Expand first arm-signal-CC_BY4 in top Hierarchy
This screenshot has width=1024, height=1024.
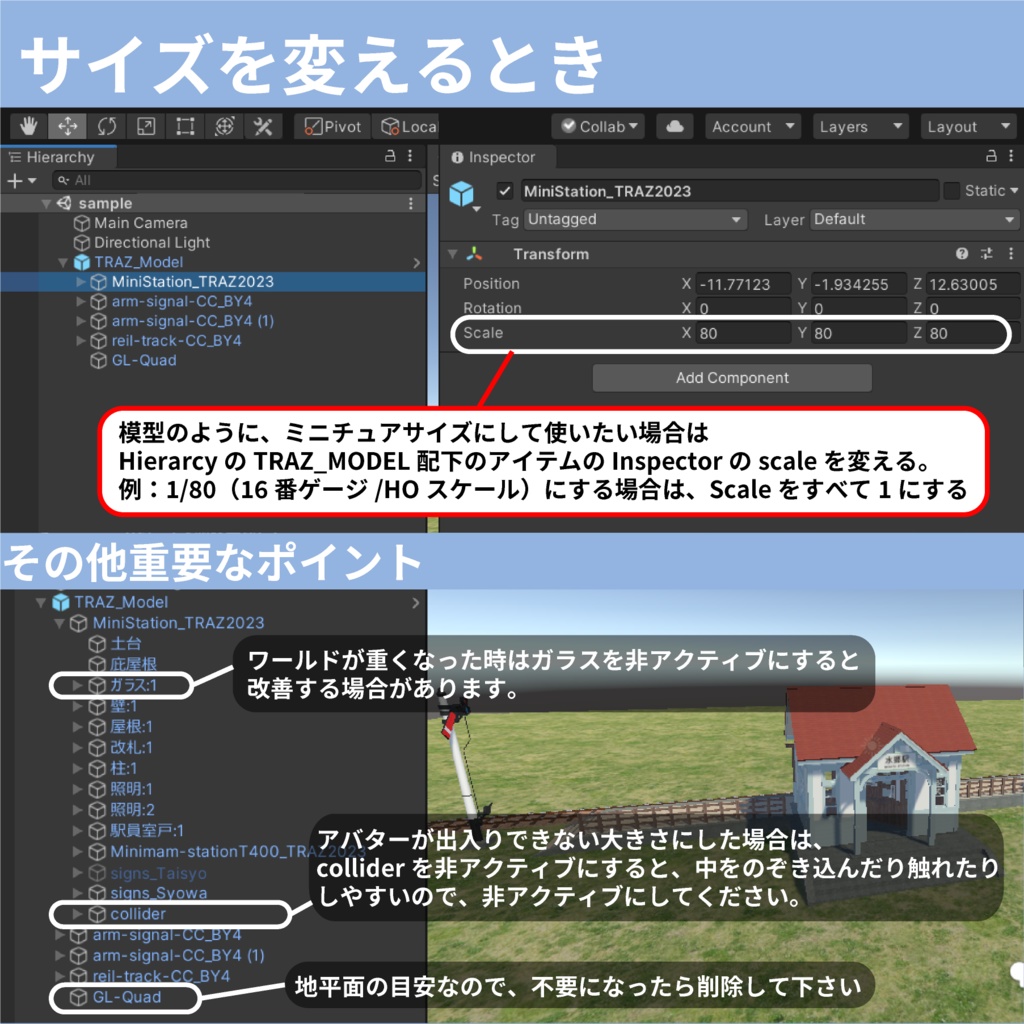tap(81, 302)
